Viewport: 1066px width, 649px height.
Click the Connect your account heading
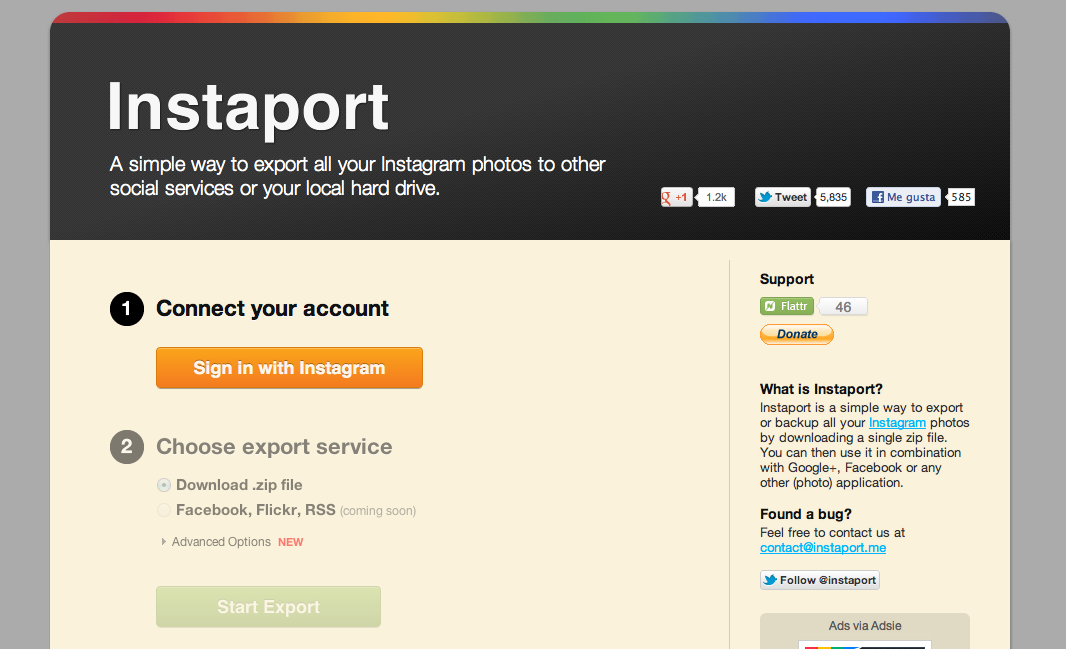click(x=272, y=309)
